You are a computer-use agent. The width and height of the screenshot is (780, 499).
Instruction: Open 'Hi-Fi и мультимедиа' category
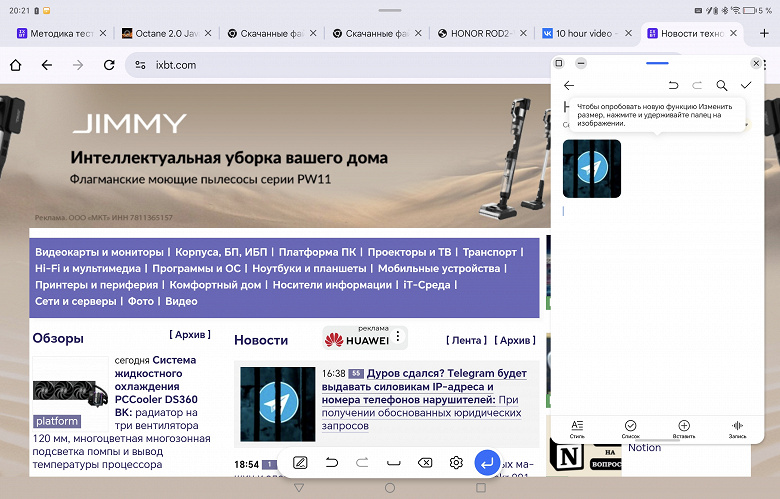point(88,269)
